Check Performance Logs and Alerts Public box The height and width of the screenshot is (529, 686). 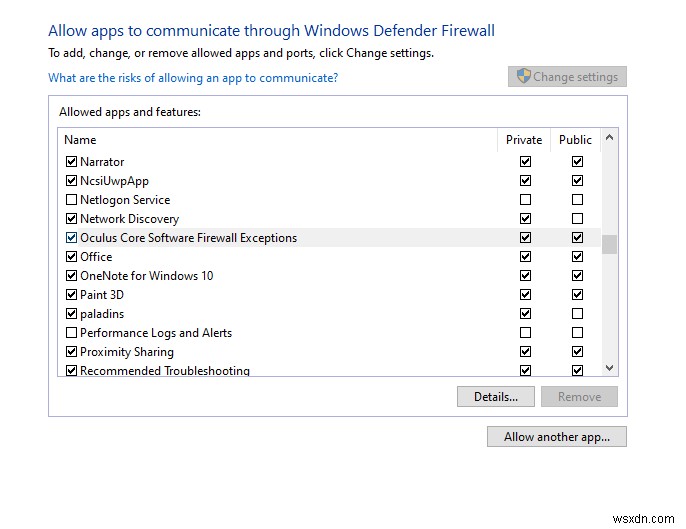click(x=578, y=333)
